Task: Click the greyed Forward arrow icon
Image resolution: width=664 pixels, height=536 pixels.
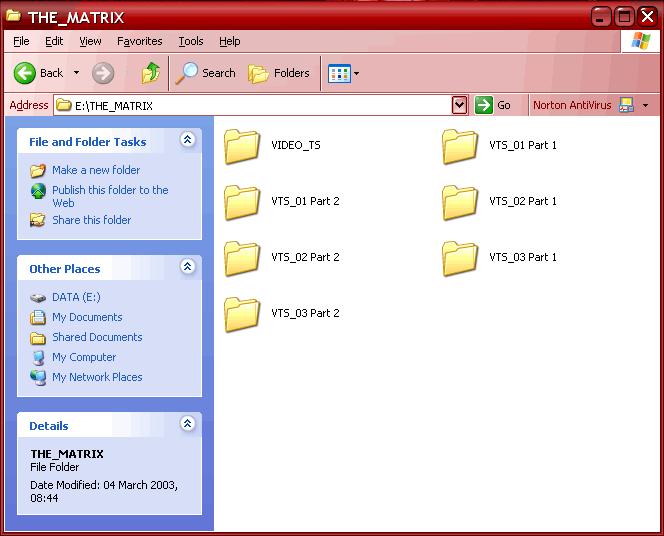Action: [x=103, y=73]
